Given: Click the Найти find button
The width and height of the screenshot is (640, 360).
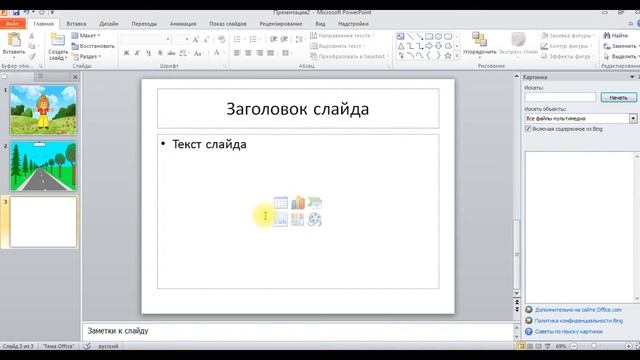Looking at the screenshot, I should (x=616, y=36).
